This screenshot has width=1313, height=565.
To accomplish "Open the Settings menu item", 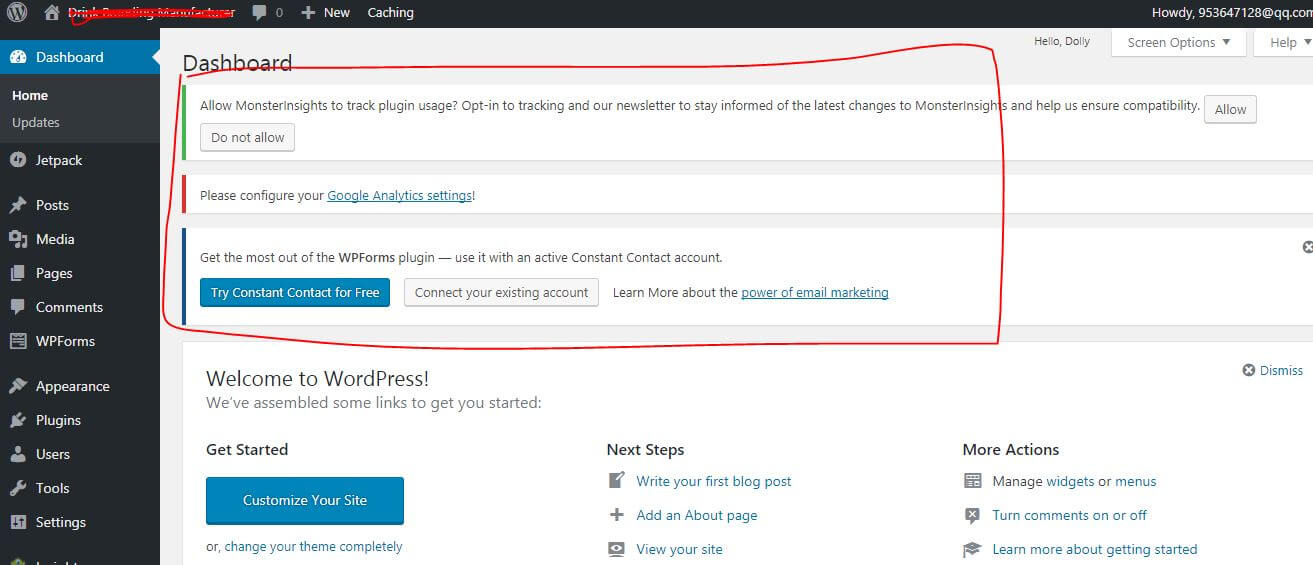I will [80, 522].
